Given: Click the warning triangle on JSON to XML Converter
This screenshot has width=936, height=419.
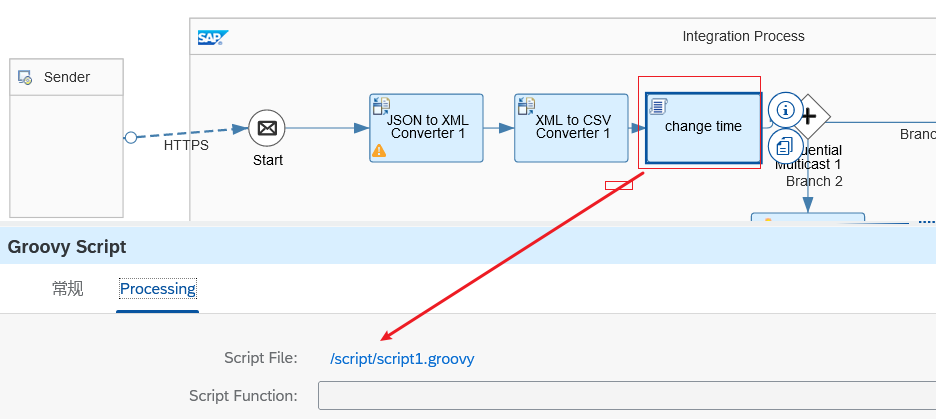Looking at the screenshot, I should [x=379, y=150].
